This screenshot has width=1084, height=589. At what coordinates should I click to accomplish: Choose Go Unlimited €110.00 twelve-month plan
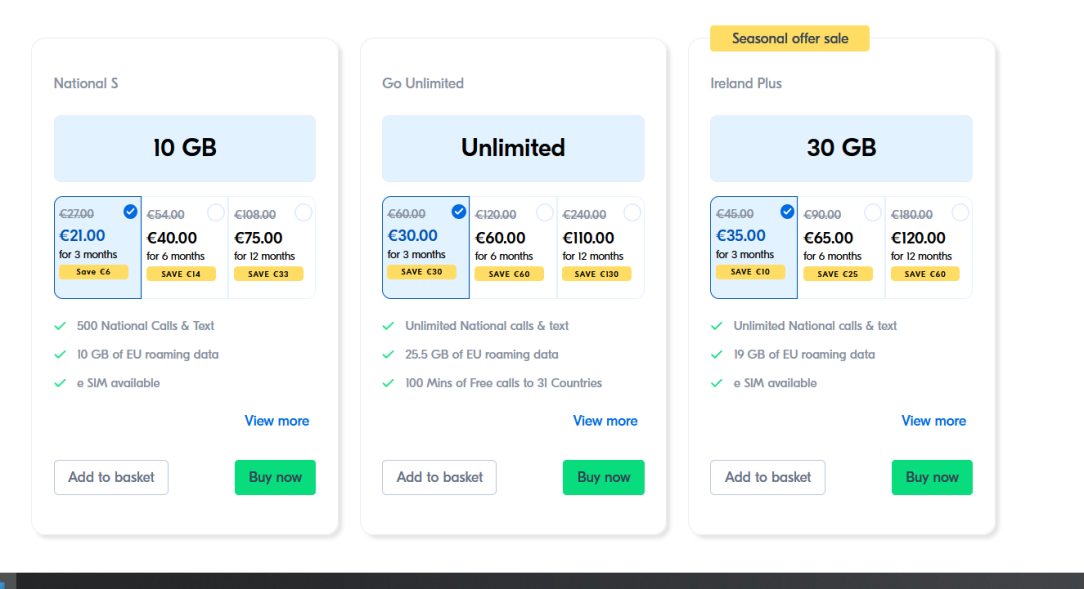point(600,246)
